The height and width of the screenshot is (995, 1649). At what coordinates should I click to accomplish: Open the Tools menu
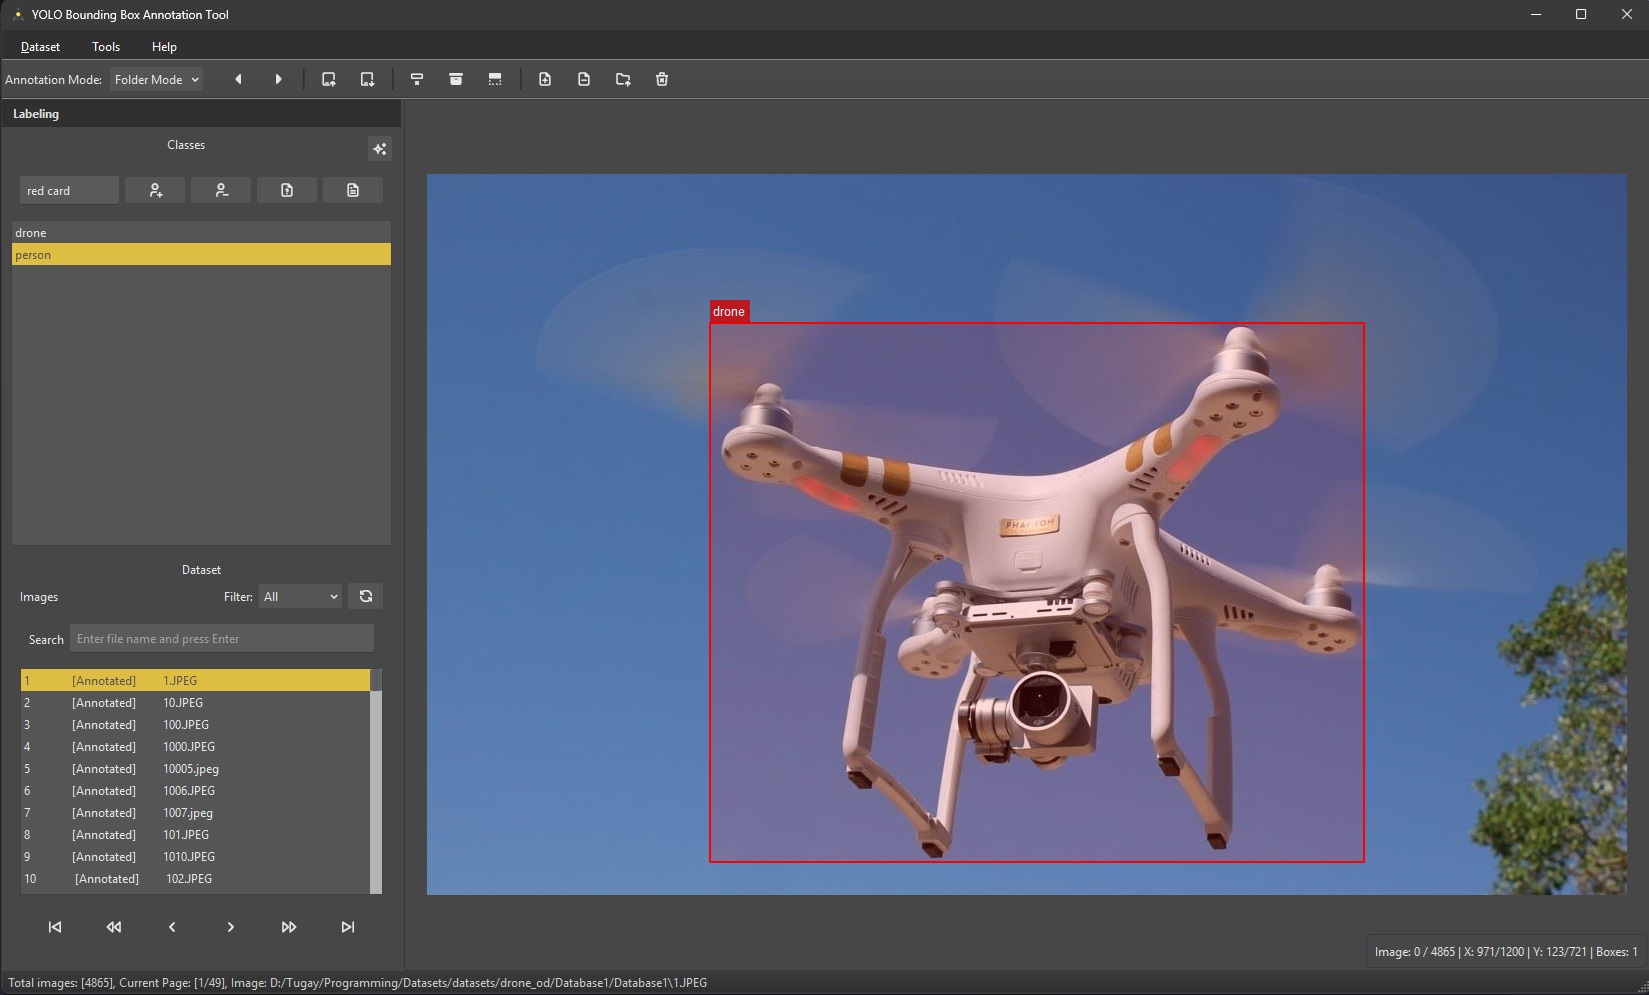click(x=106, y=47)
